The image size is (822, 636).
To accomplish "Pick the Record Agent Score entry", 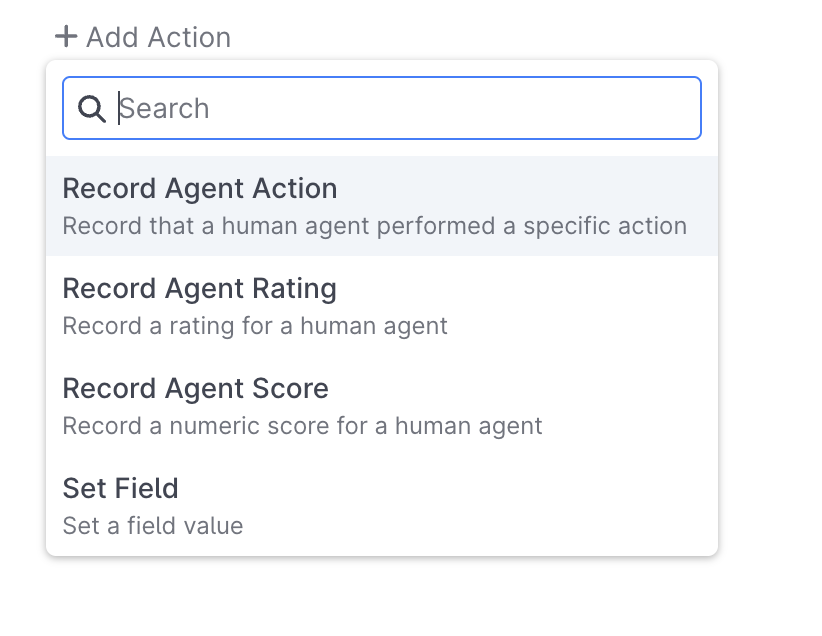I will click(382, 406).
